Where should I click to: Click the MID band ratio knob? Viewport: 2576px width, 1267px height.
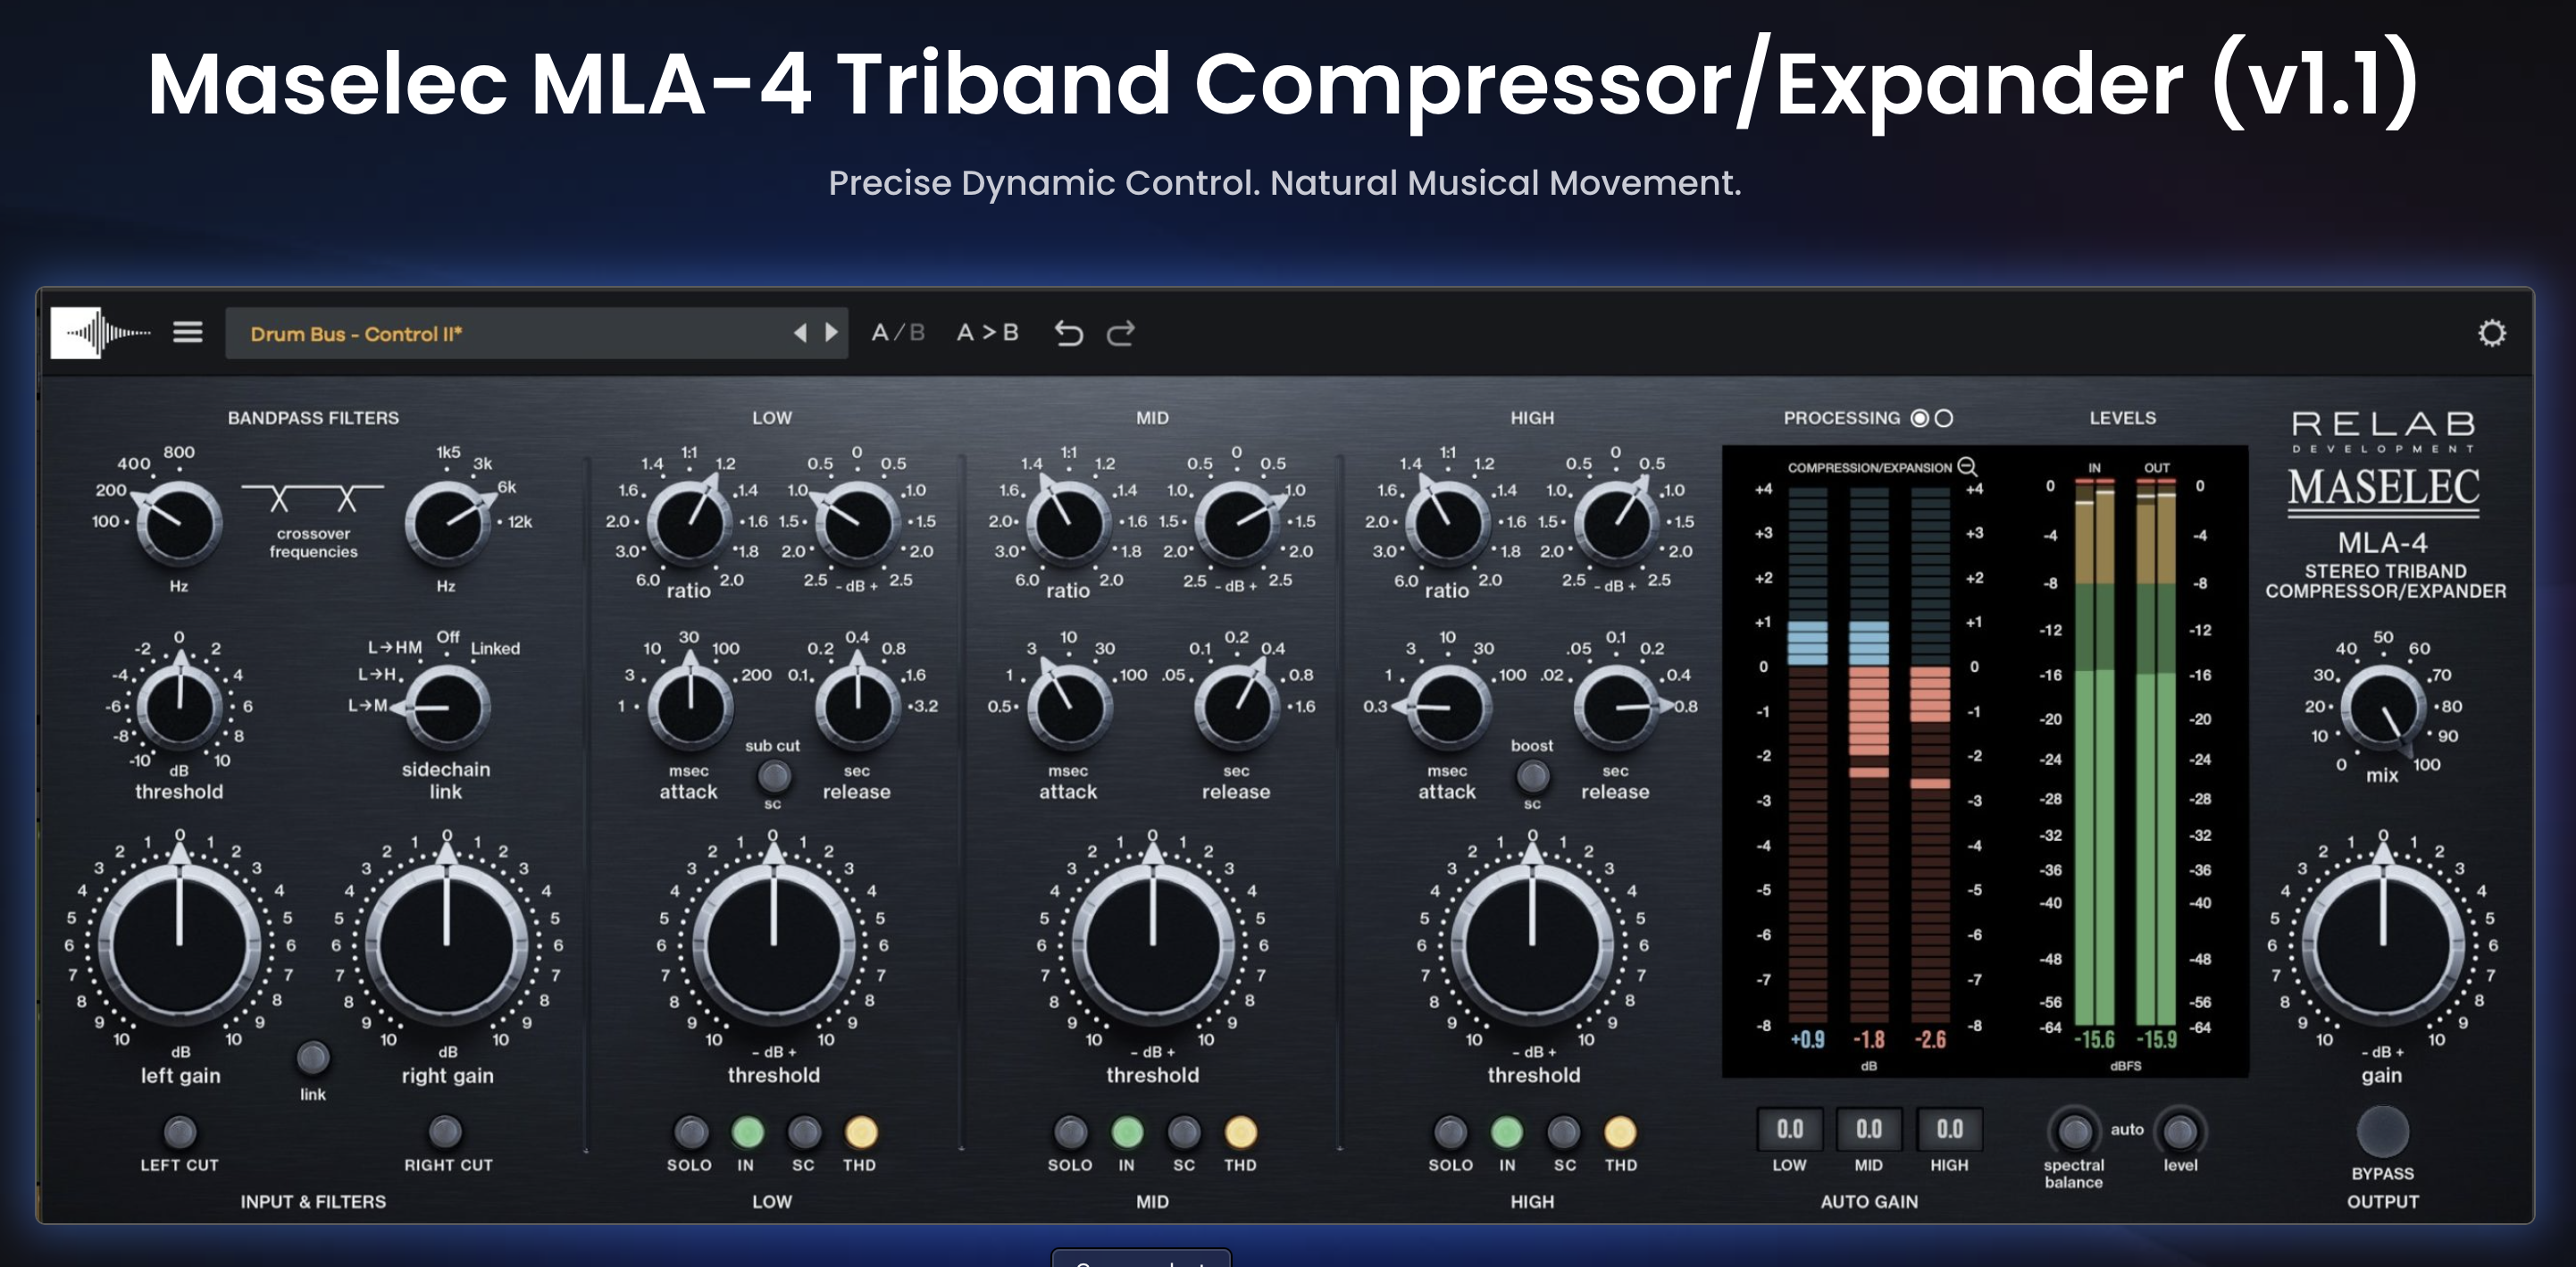coord(1069,523)
